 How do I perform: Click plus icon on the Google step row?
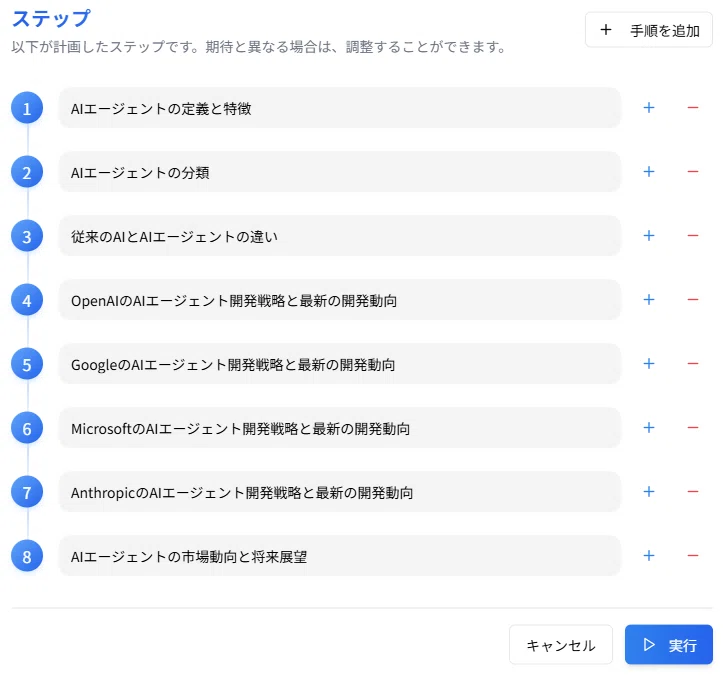pyautogui.click(x=649, y=364)
